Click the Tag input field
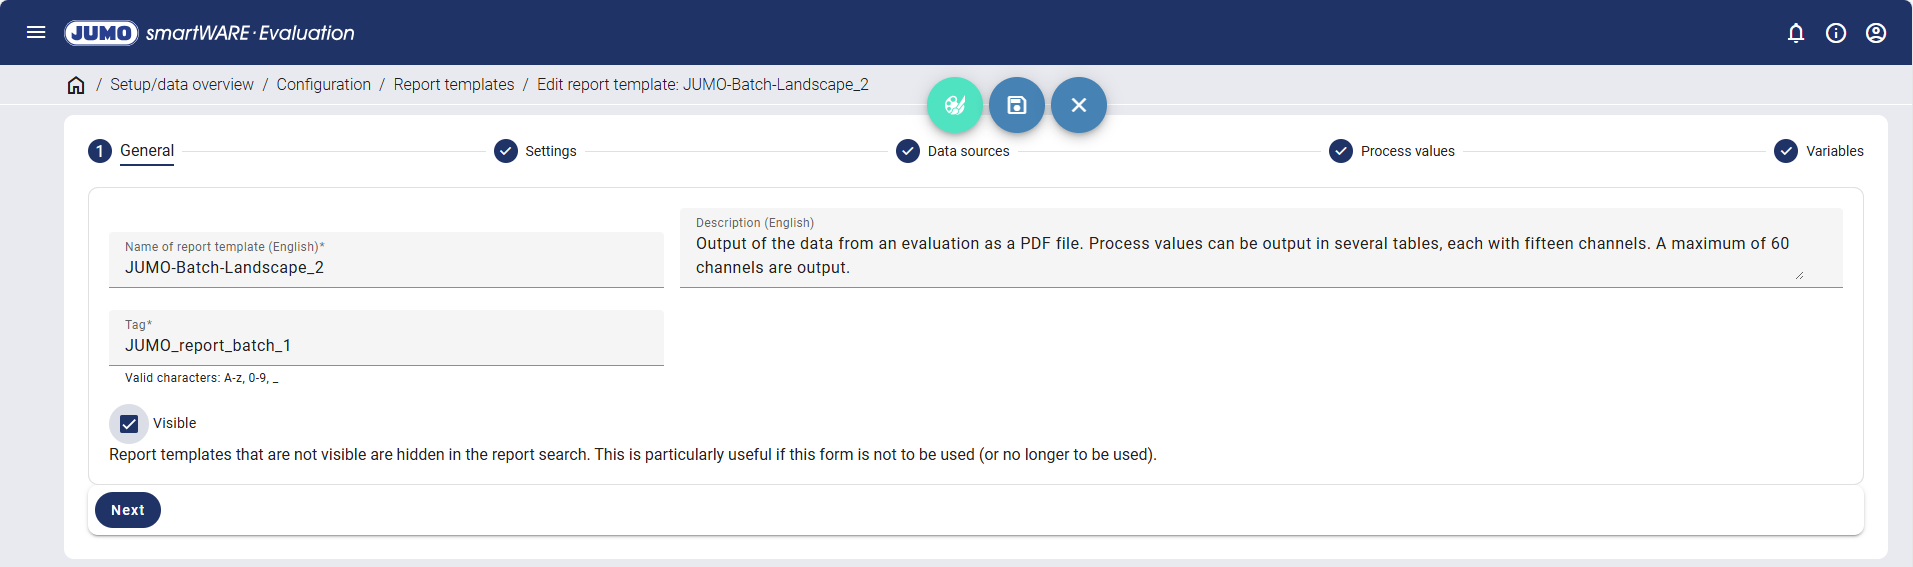Screen dimensions: 1913x567 click(386, 345)
